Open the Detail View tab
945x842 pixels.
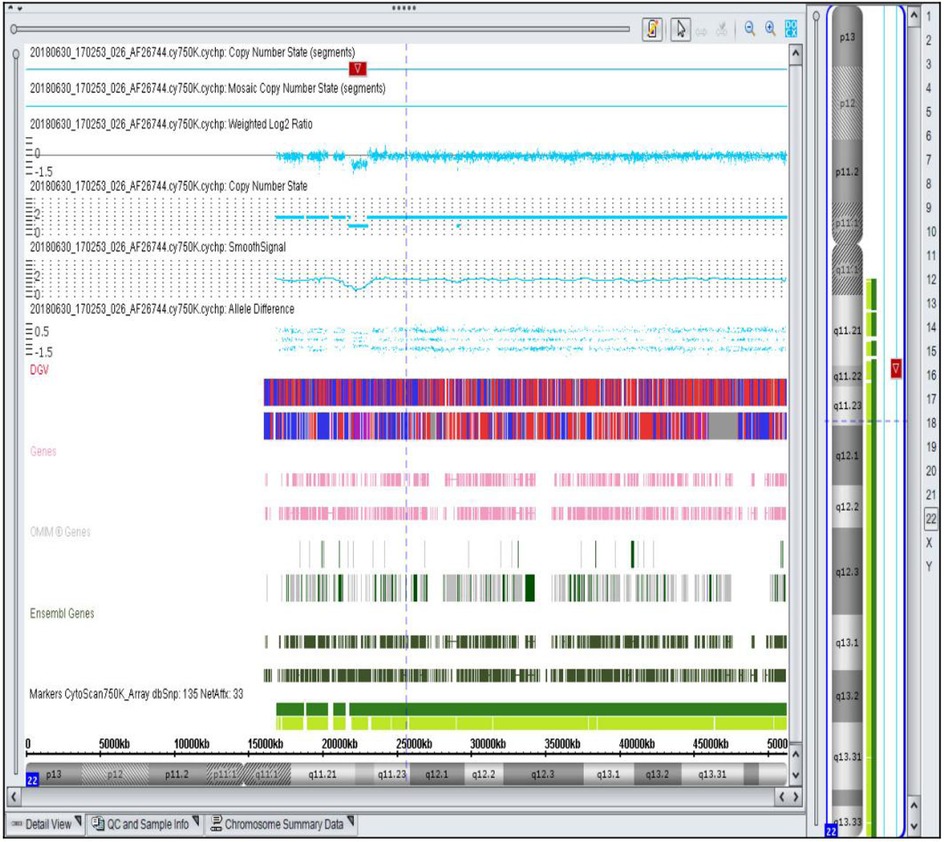[46, 824]
